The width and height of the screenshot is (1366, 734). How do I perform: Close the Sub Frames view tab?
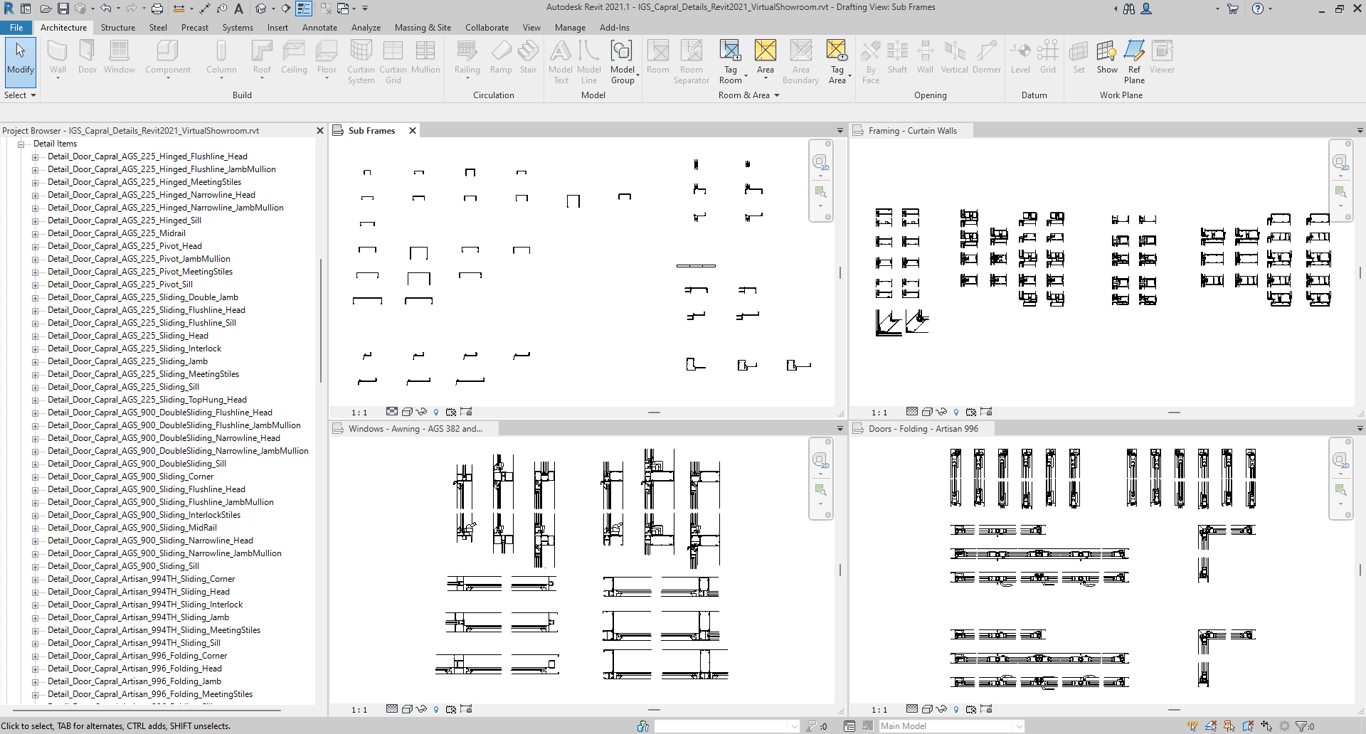412,131
